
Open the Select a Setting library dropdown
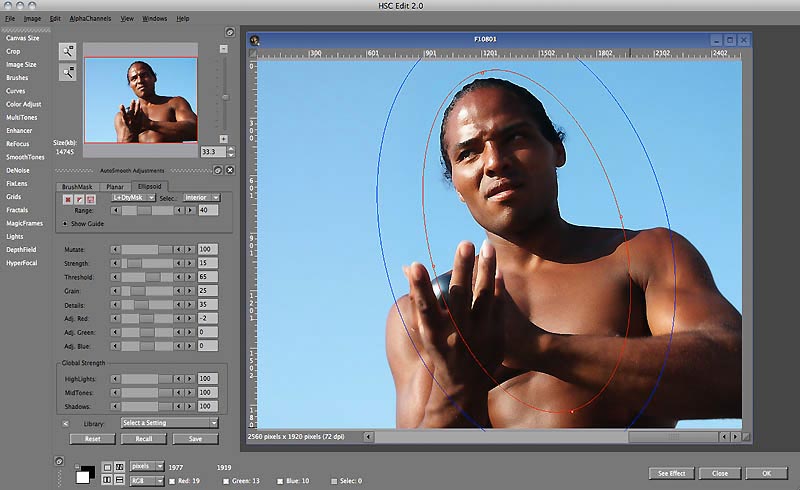[170, 423]
